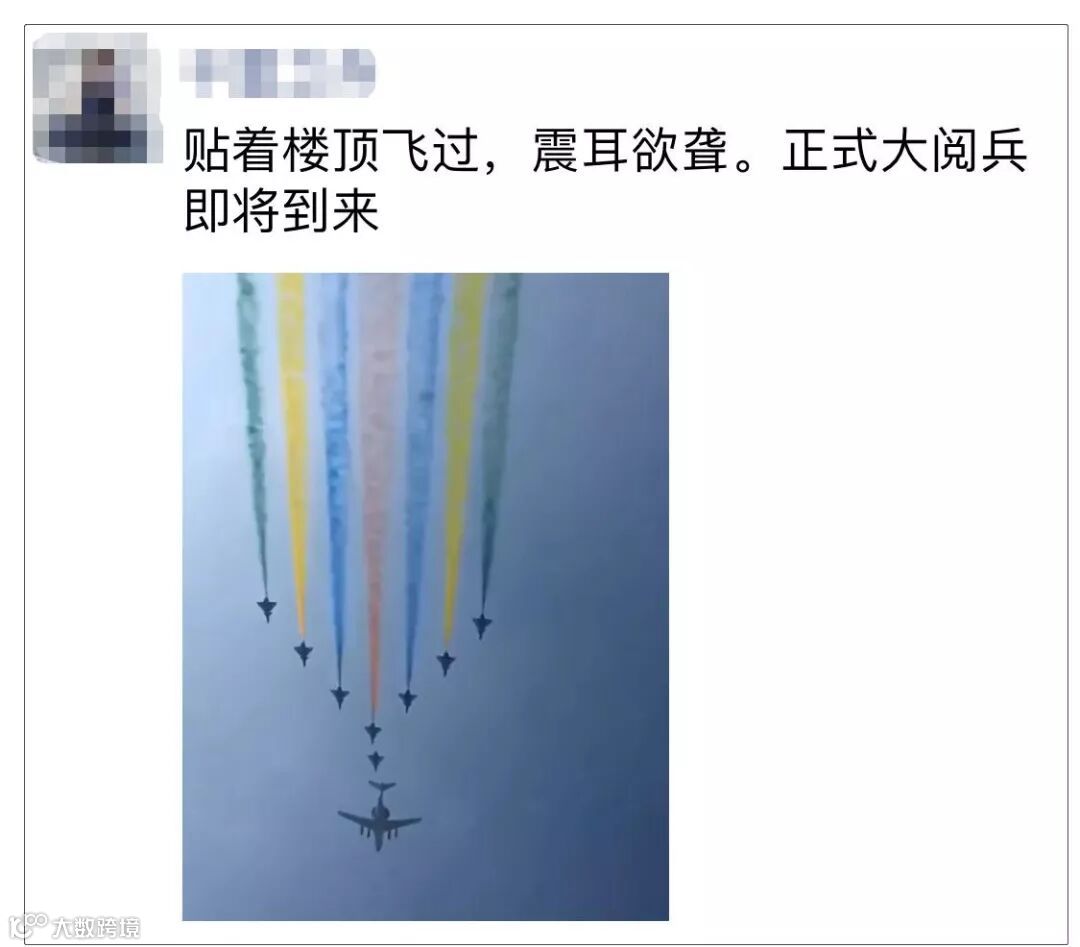Screen dimensions: 1080x947
Task: Click the small jet nearest the large aircraft
Action: (375, 760)
